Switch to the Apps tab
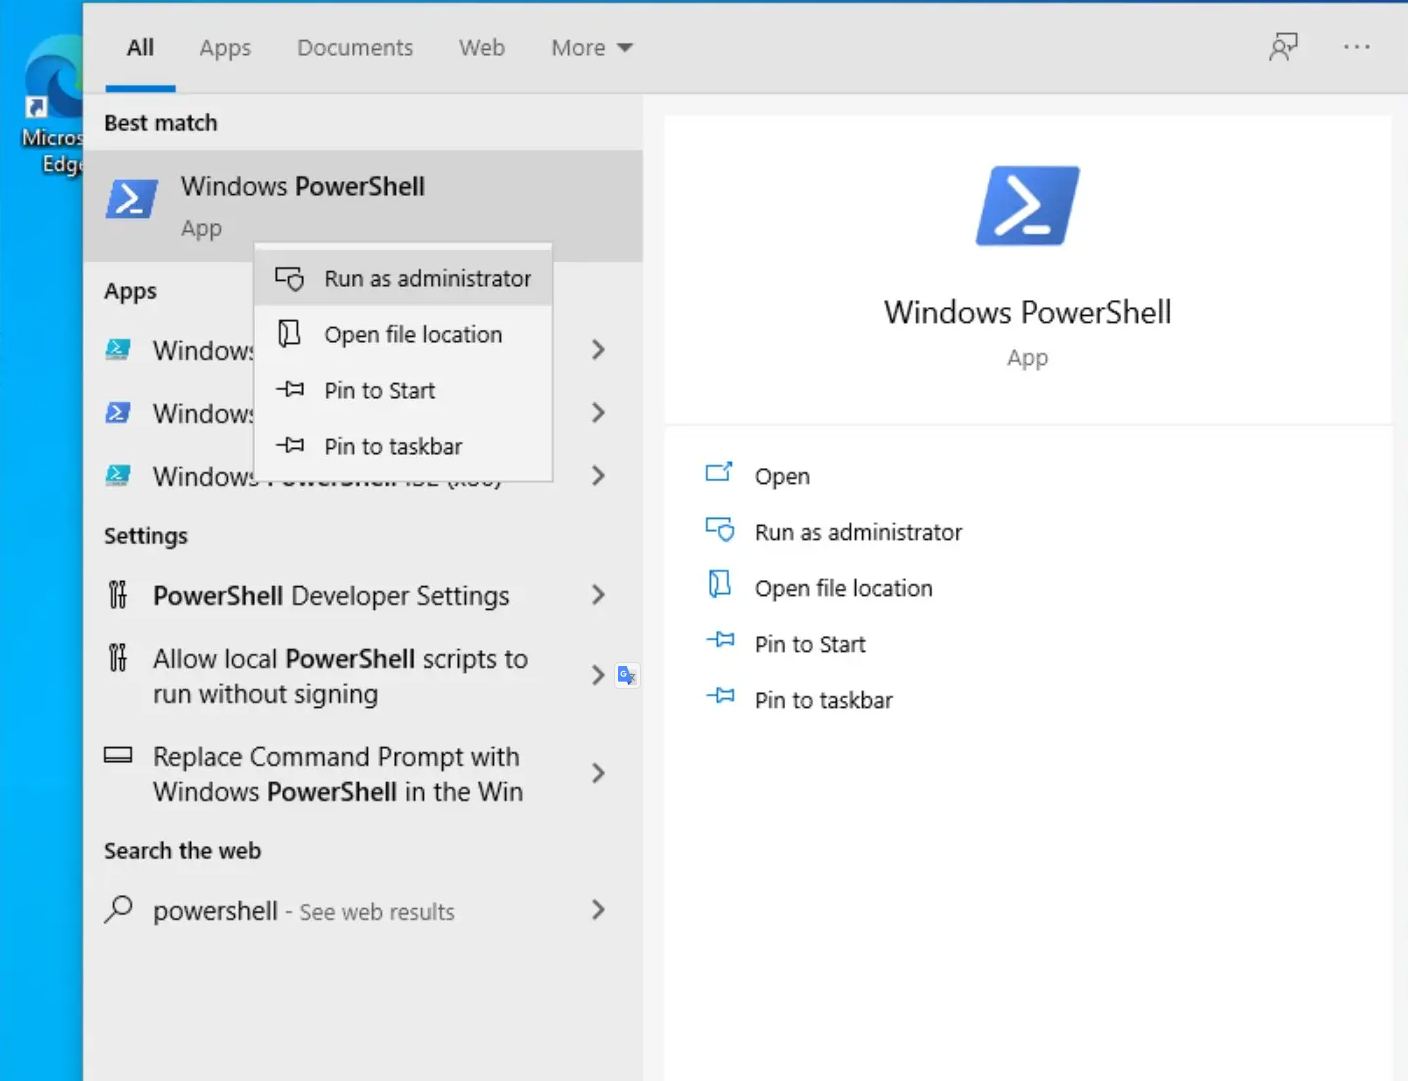1408x1081 pixels. point(225,48)
